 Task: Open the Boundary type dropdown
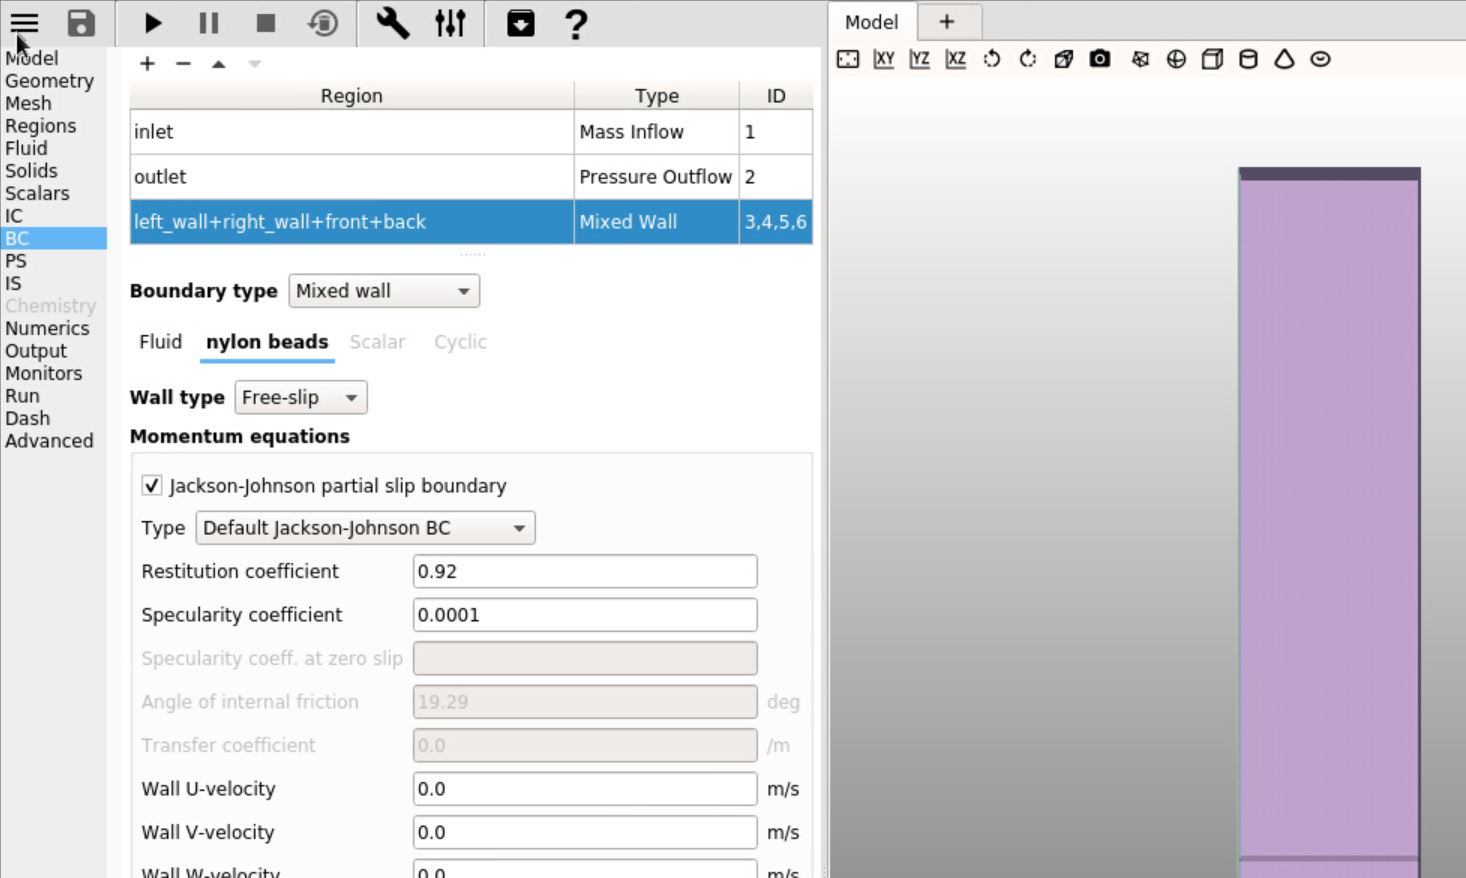coord(384,291)
